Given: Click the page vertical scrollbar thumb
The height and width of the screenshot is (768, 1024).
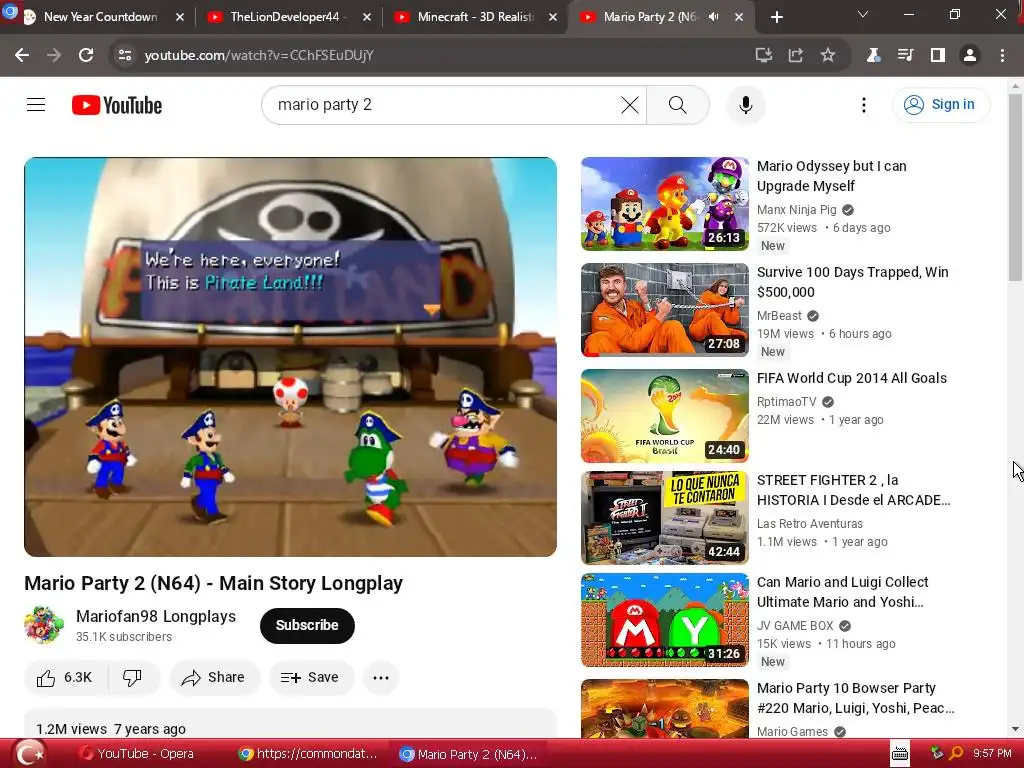Looking at the screenshot, I should pos(1015,187).
